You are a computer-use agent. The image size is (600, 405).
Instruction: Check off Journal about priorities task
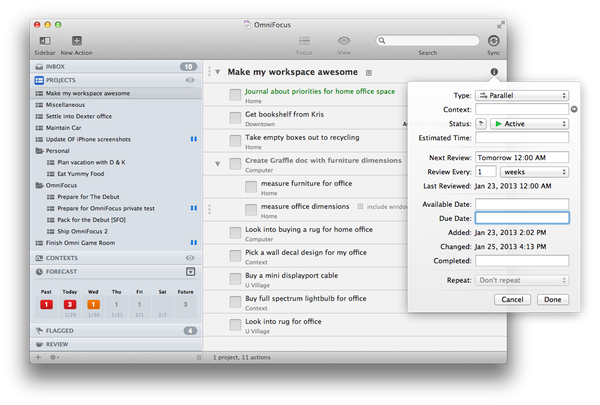click(235, 95)
